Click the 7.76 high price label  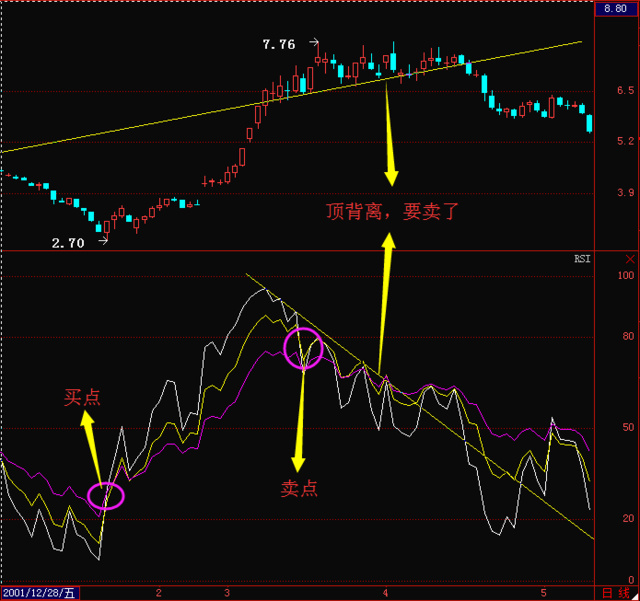tap(279, 44)
